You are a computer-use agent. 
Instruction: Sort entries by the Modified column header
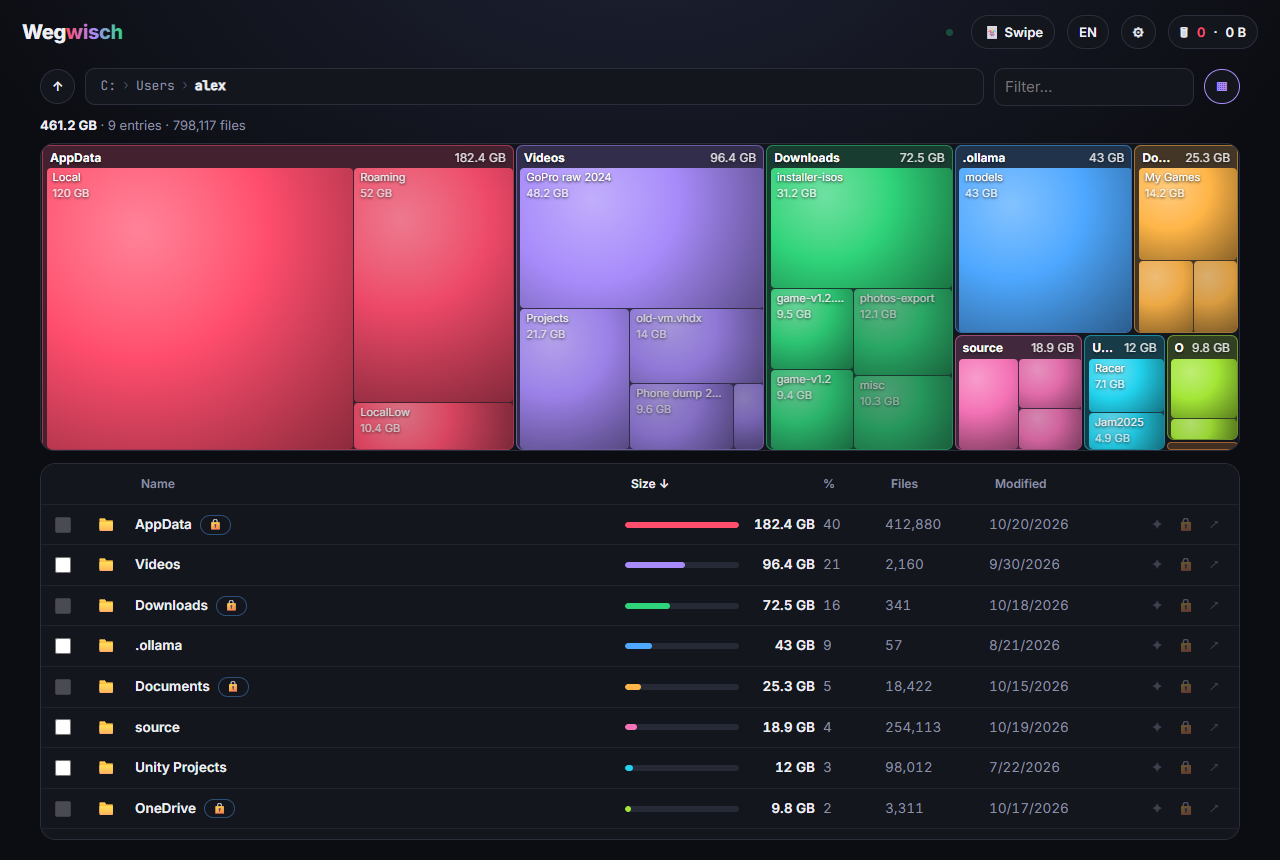pyautogui.click(x=1020, y=484)
